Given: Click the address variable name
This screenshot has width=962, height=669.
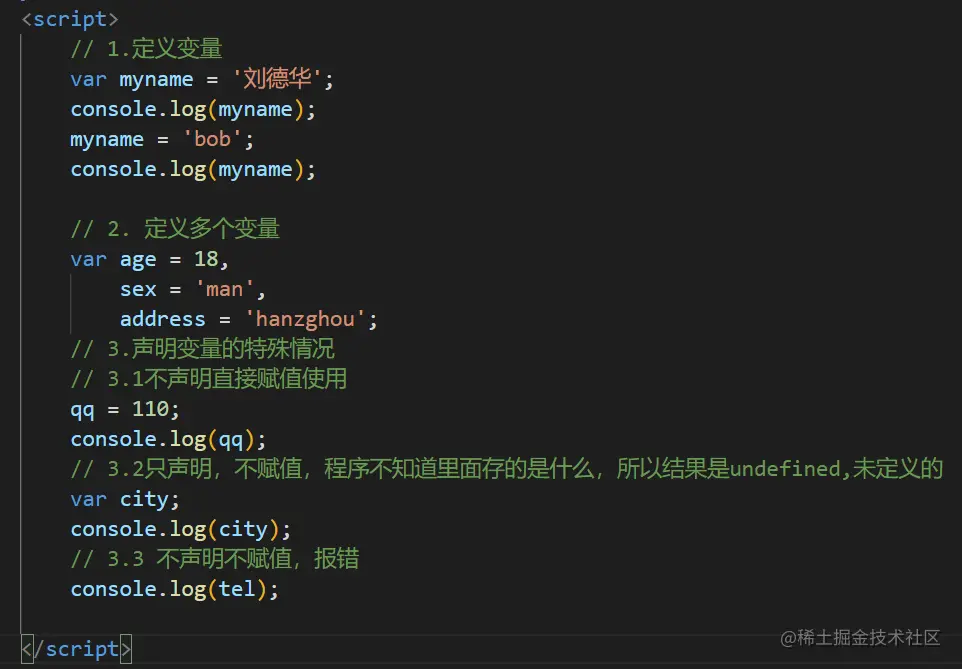Looking at the screenshot, I should pyautogui.click(x=163, y=319).
